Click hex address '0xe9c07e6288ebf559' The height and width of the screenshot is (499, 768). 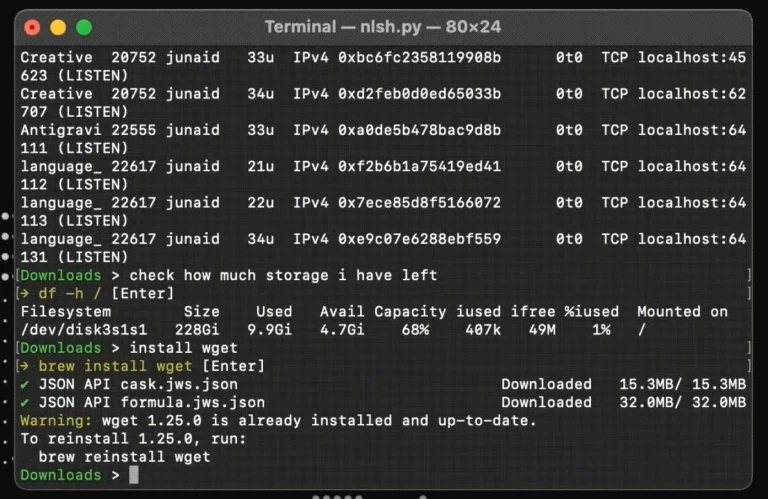[419, 239]
